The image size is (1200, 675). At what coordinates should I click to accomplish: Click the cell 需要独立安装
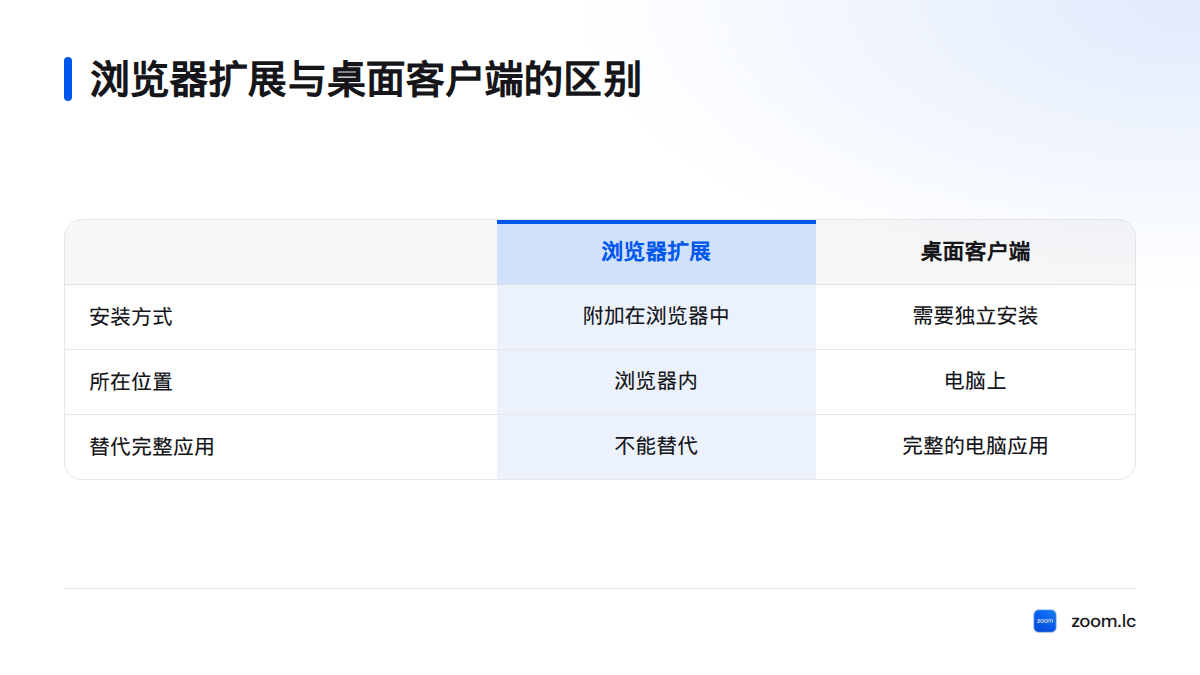(x=975, y=317)
